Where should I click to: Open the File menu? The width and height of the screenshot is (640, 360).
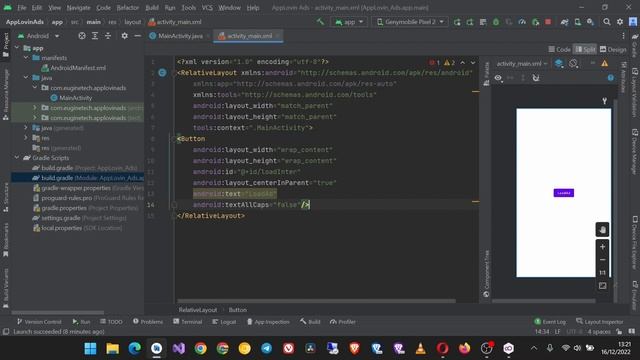pyautogui.click(x=22, y=8)
